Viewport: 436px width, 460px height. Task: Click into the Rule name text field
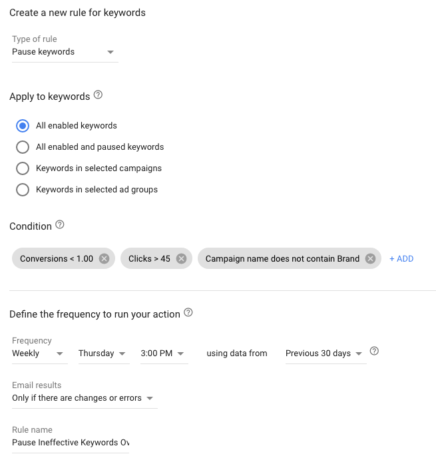coord(70,443)
